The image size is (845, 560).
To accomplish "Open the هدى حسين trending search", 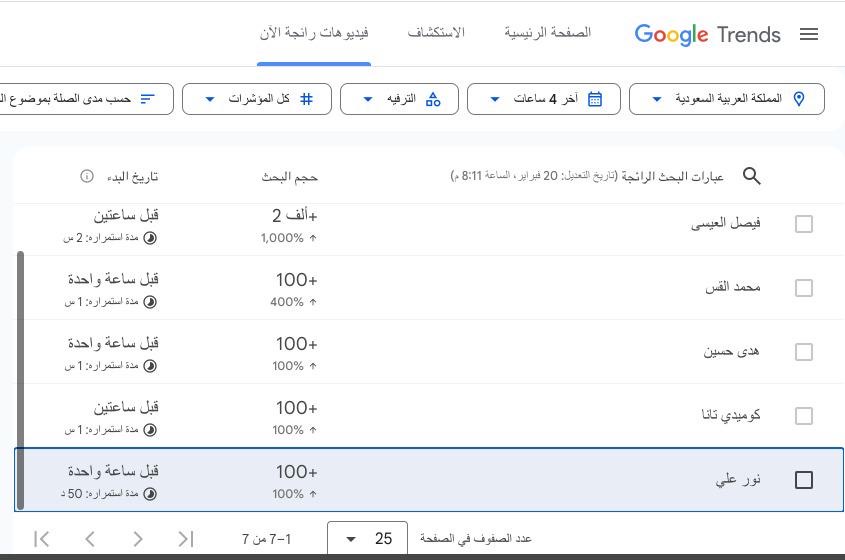I will (732, 351).
